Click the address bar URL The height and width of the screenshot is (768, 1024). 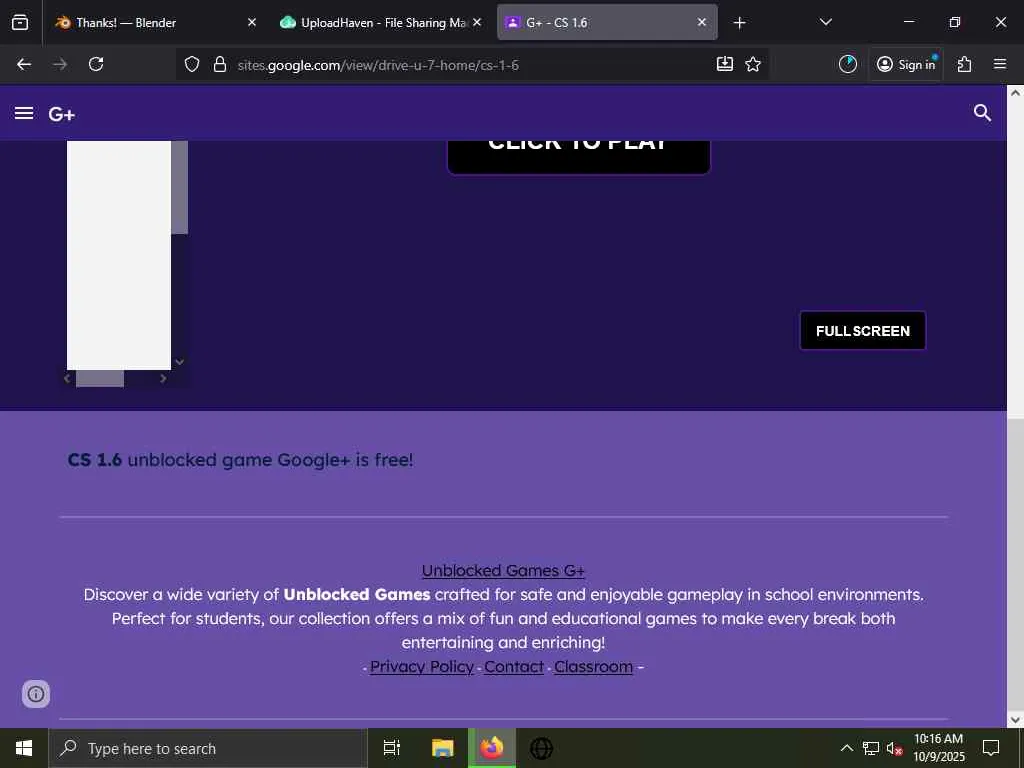pyautogui.click(x=378, y=65)
